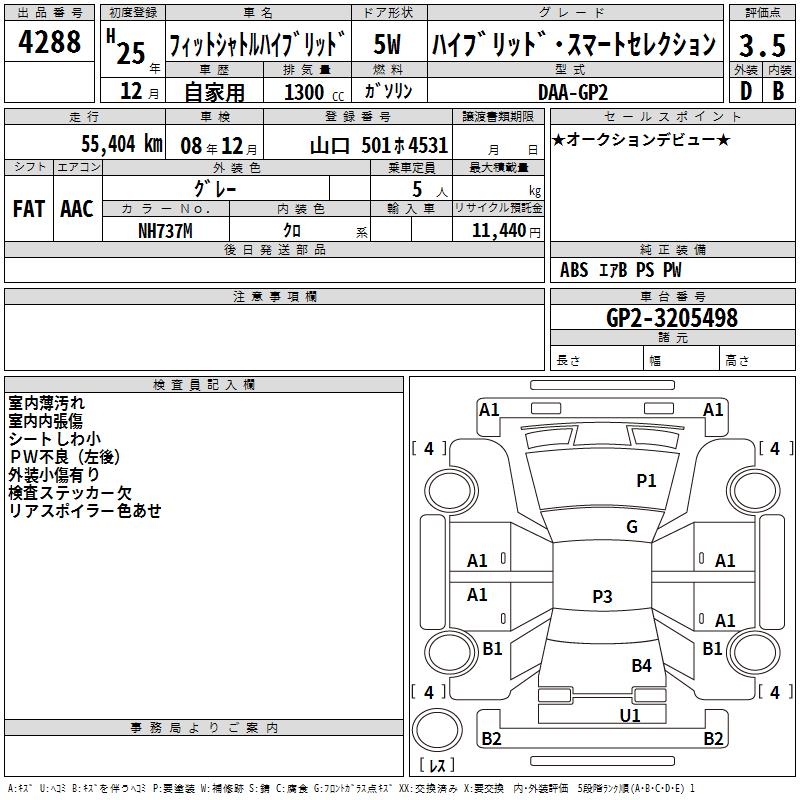
Task: Click the オークションデビュー sales point text
Action: click(x=641, y=139)
